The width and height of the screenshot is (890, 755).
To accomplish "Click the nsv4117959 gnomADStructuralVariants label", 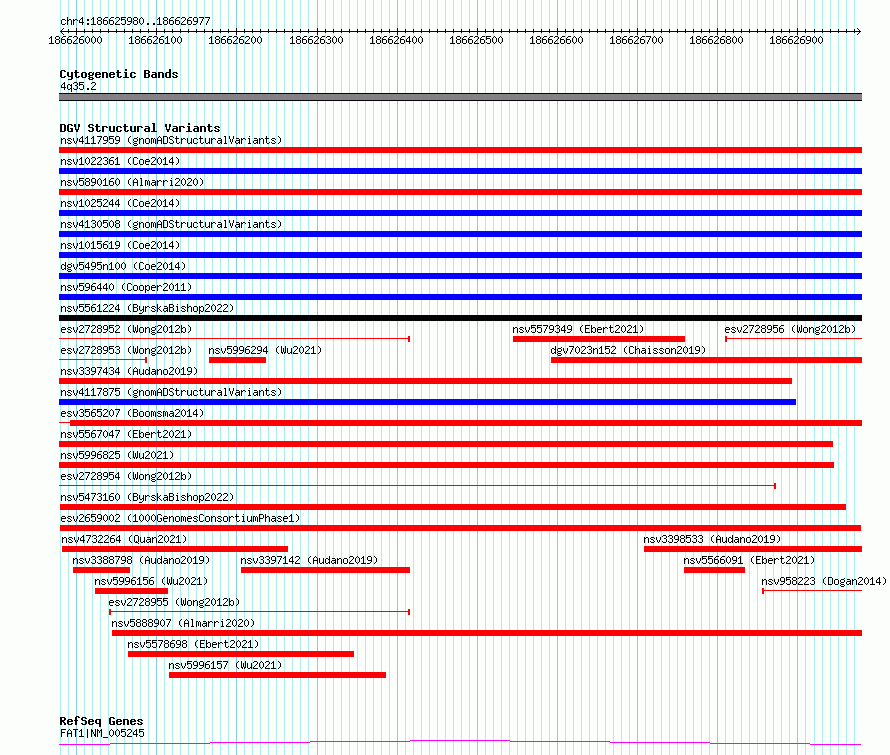I will pyautogui.click(x=171, y=140).
